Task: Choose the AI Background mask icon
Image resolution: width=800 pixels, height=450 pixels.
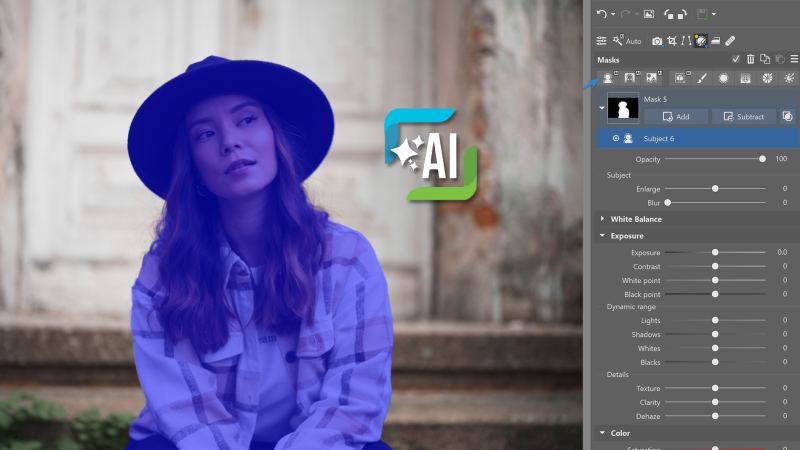Action: [631, 78]
